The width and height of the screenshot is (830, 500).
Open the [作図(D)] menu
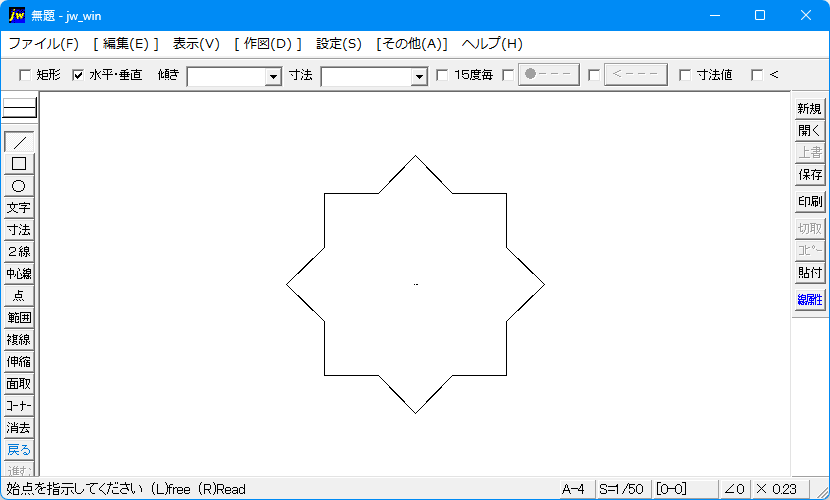268,44
